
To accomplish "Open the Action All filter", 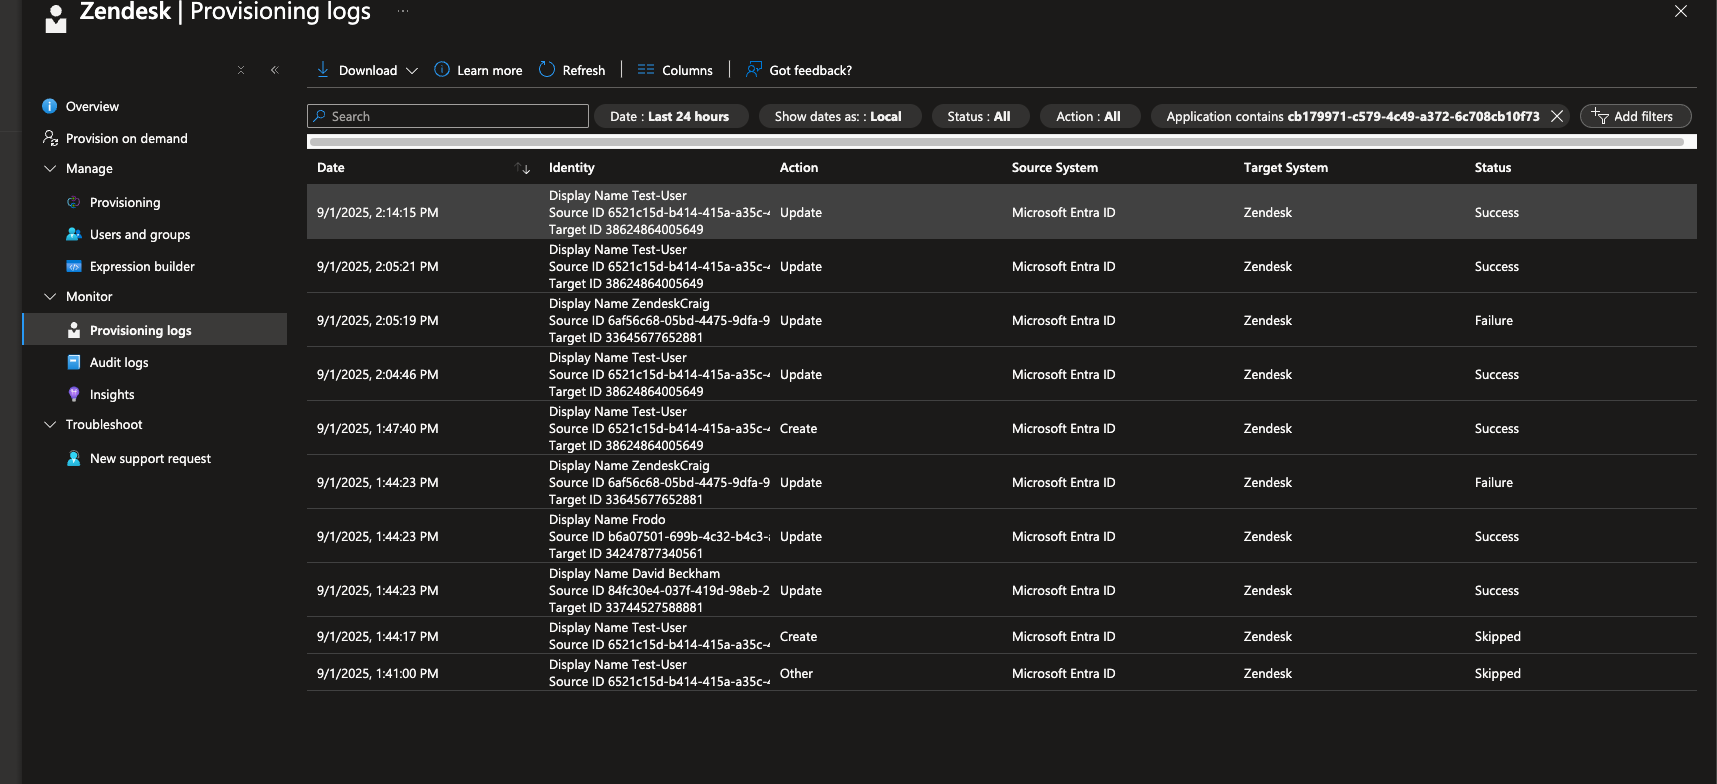I will tap(1088, 116).
